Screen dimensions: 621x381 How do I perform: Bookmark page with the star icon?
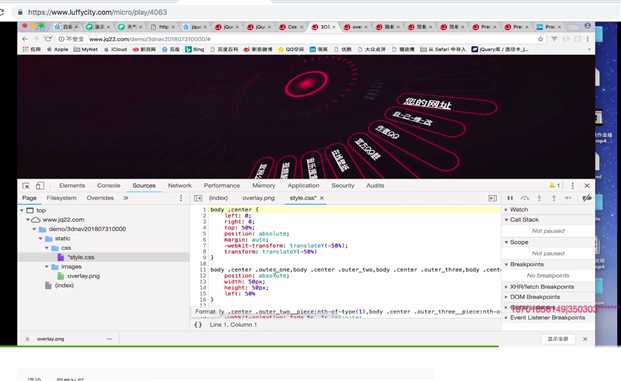click(540, 39)
